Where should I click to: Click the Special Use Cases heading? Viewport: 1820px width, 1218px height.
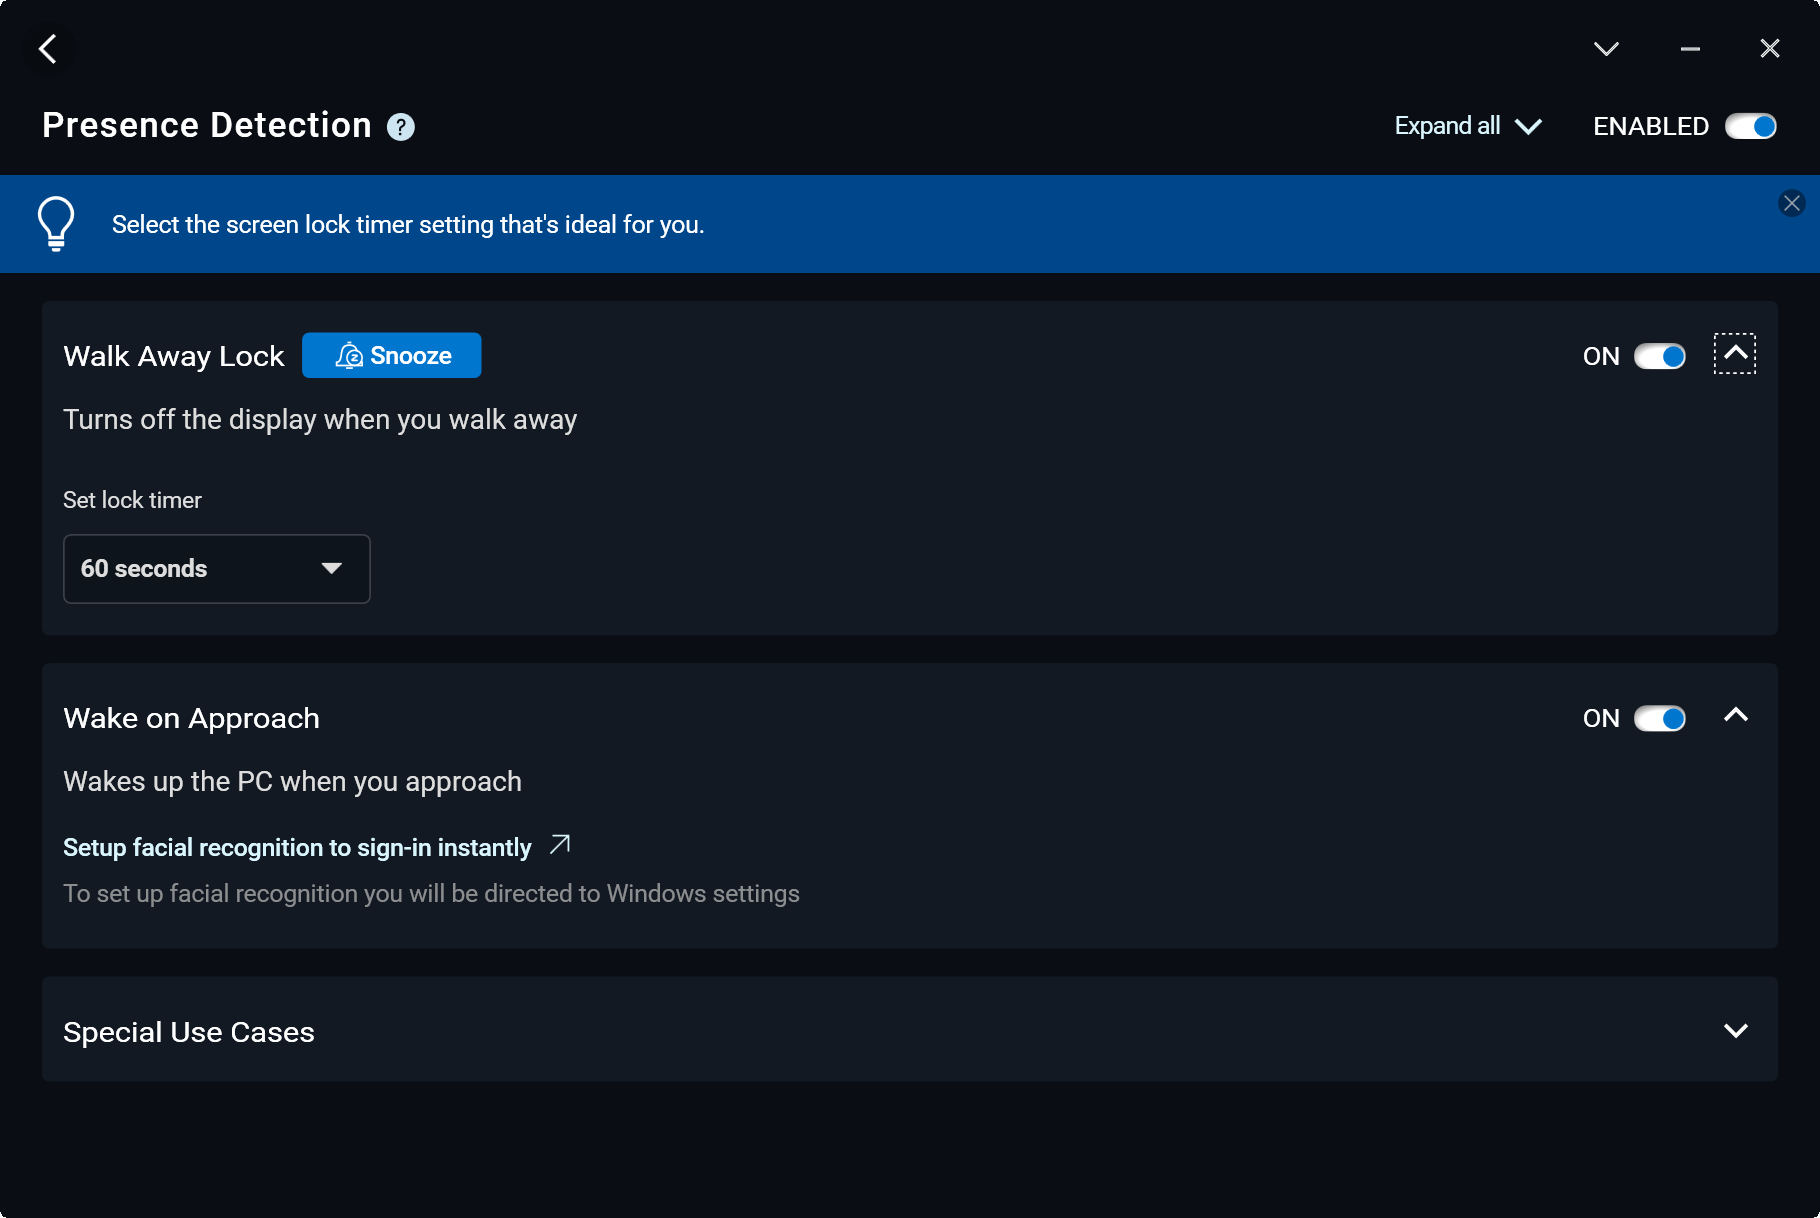(x=189, y=1032)
